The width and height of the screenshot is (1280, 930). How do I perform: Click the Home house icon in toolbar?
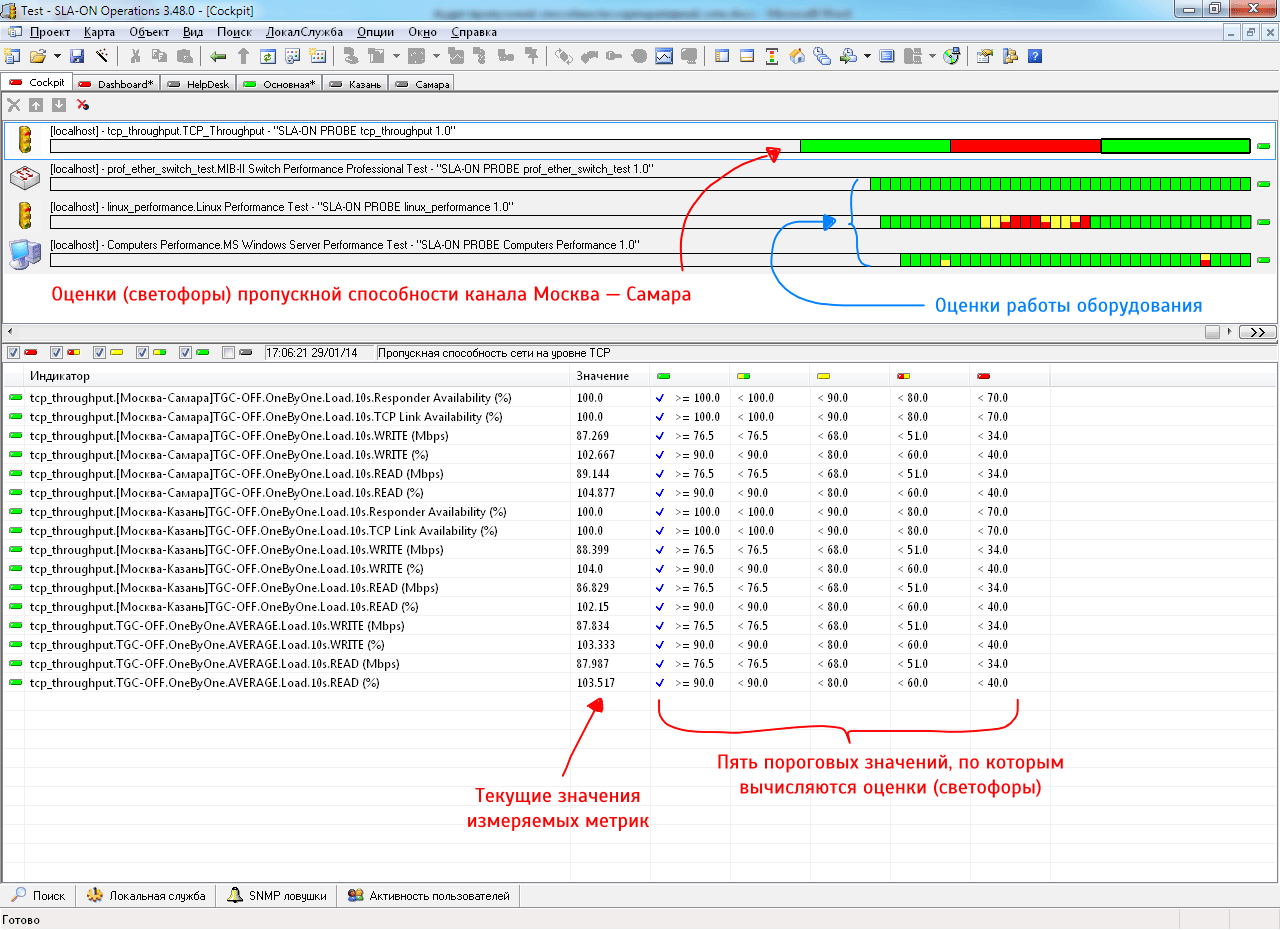pos(797,56)
